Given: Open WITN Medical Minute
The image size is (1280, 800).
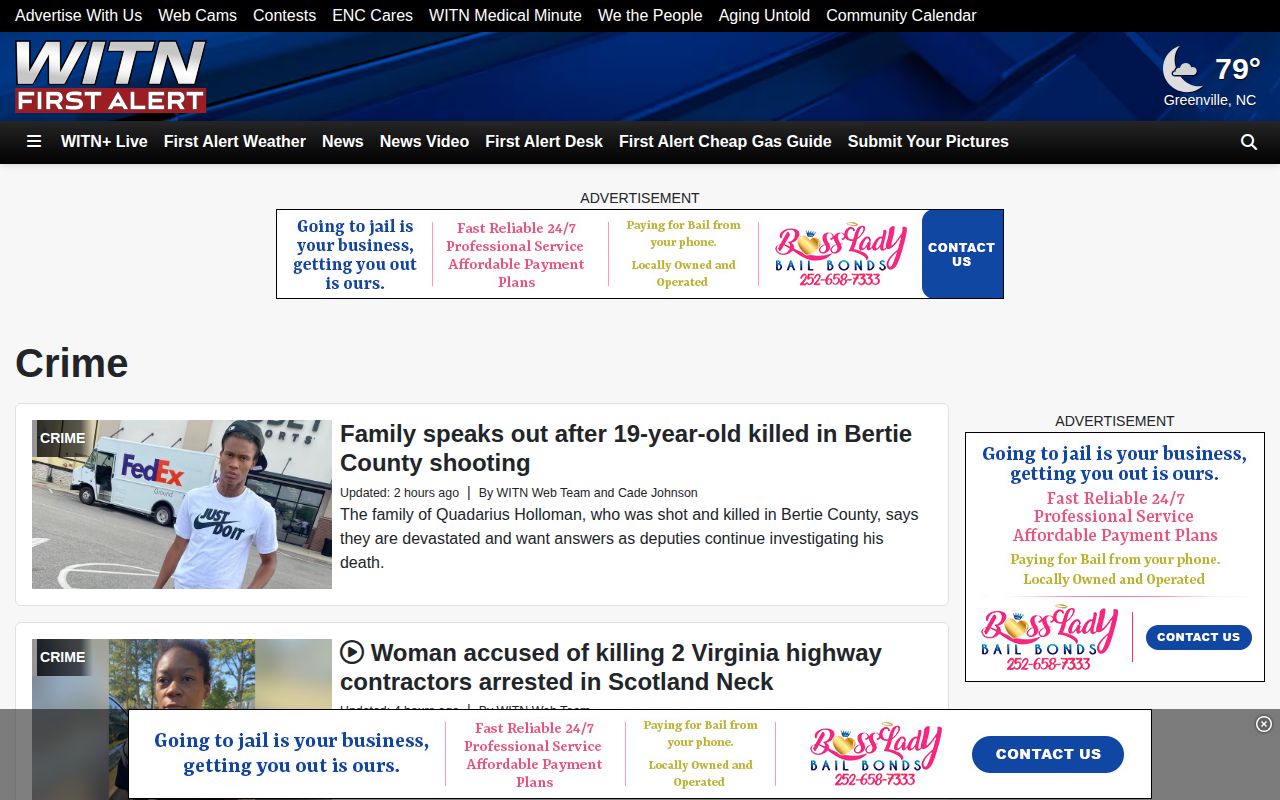Looking at the screenshot, I should pyautogui.click(x=505, y=15).
